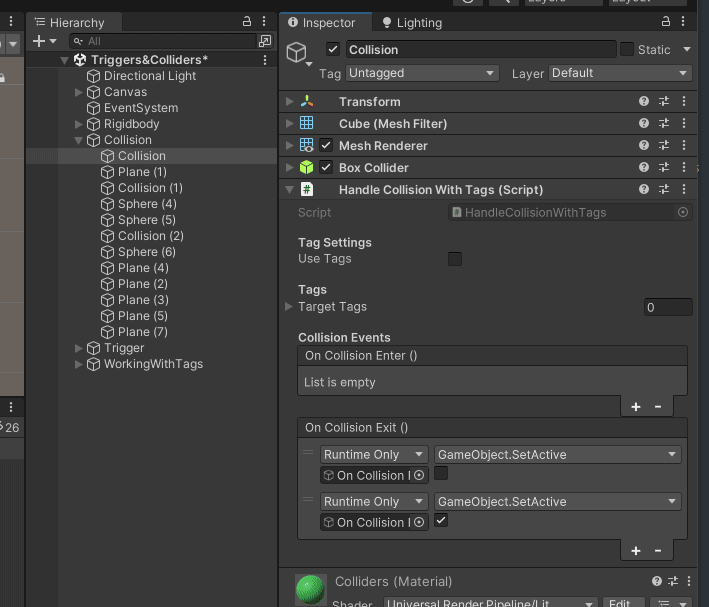Image resolution: width=709 pixels, height=607 pixels.
Task: Open presets for the Box Collider component
Action: [664, 168]
